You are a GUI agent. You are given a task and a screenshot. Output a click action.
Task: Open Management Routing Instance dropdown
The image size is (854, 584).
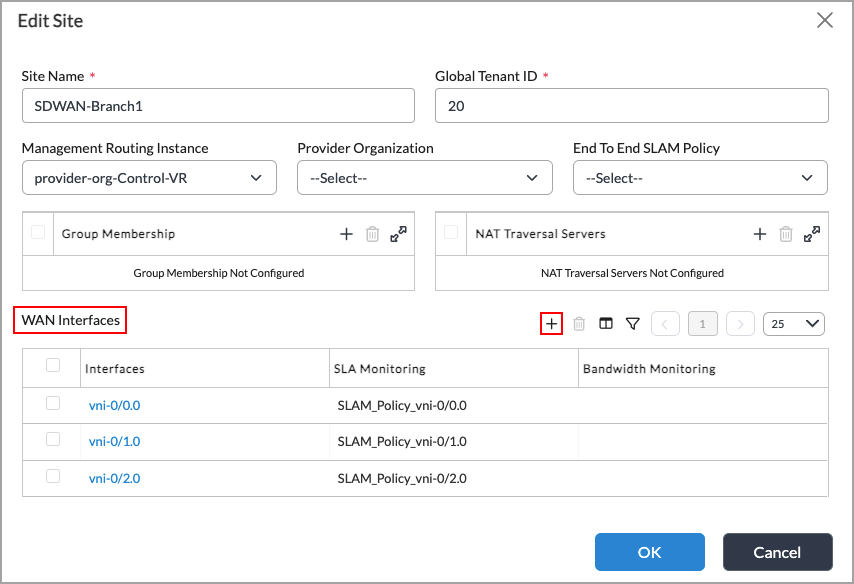click(x=149, y=178)
